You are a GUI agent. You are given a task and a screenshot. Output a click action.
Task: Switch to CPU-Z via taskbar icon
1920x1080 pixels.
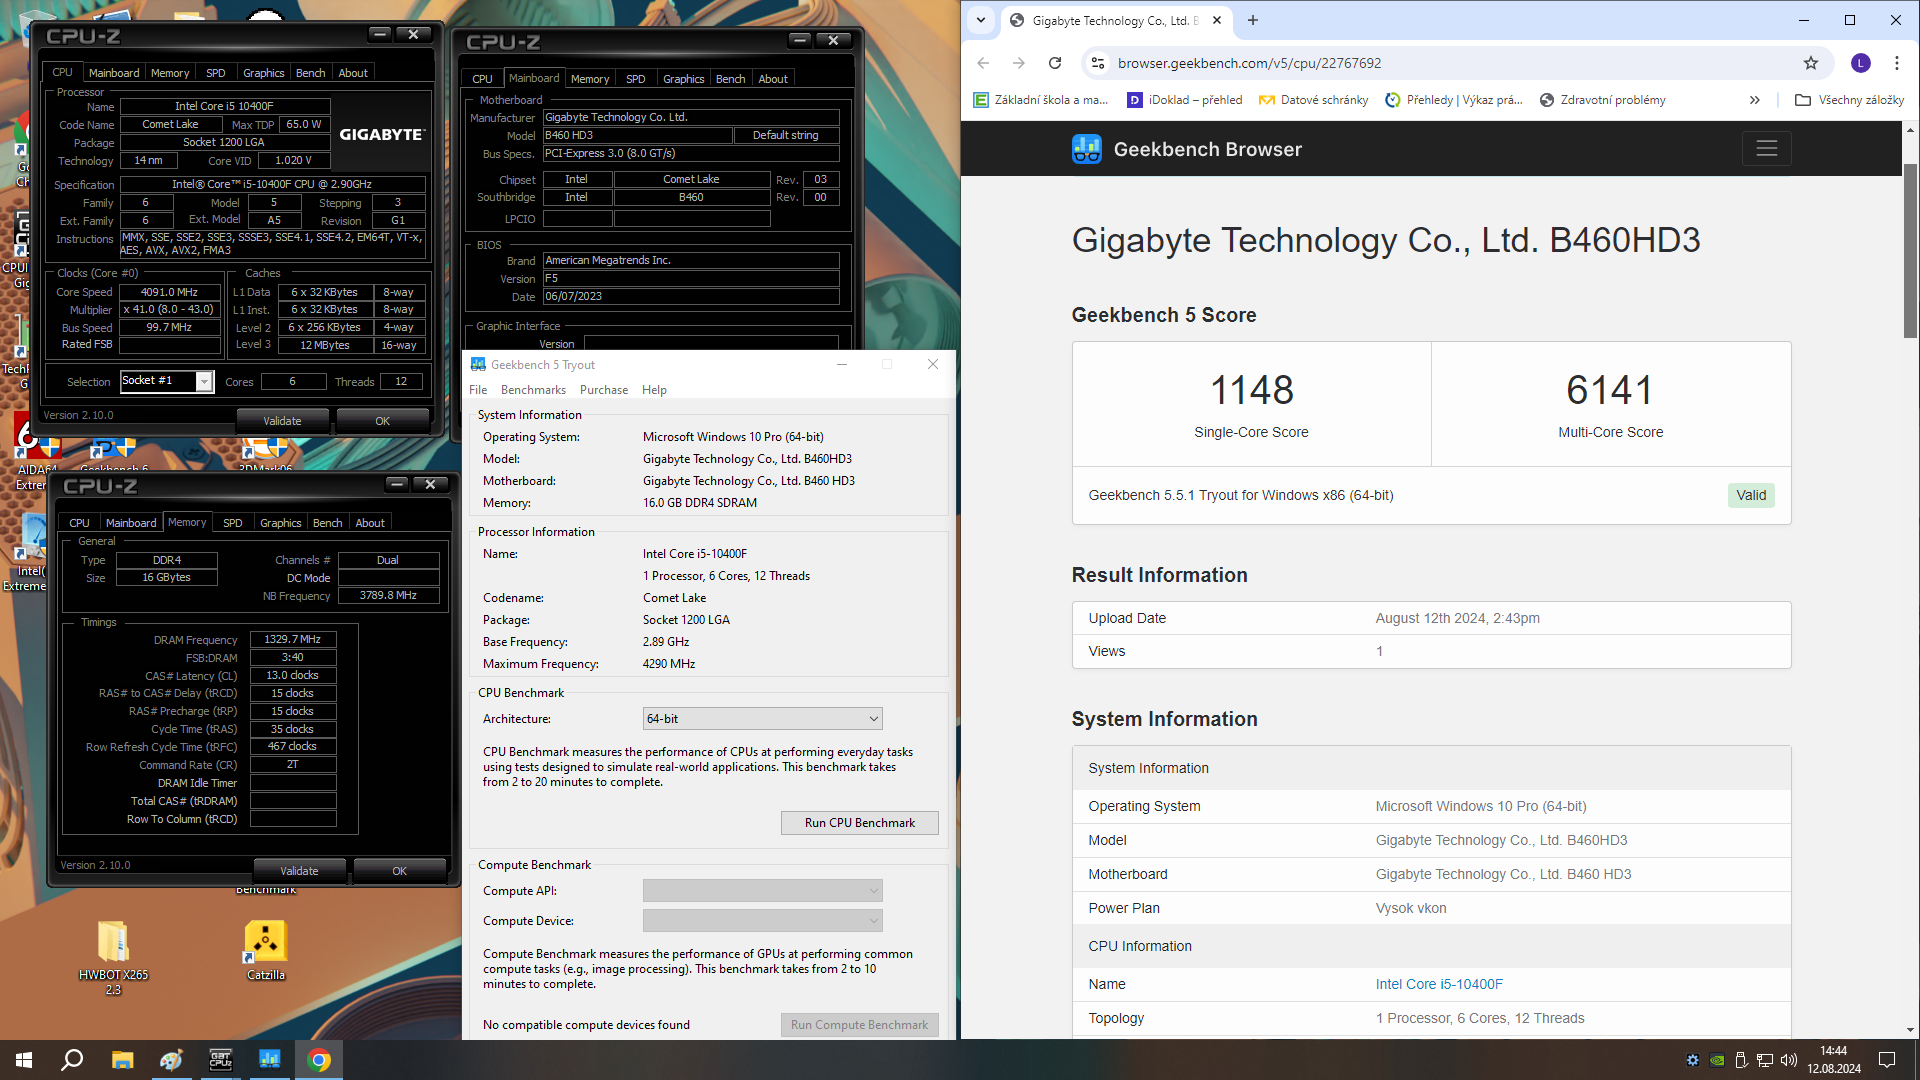220,1060
